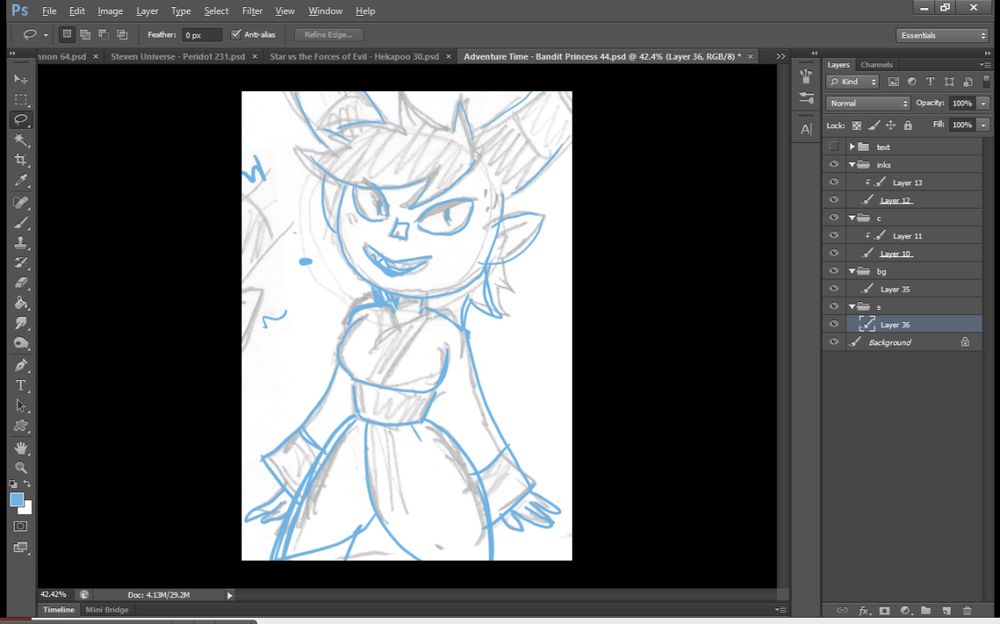The image size is (1000, 624).
Task: Expand the text layer group
Action: [x=851, y=147]
